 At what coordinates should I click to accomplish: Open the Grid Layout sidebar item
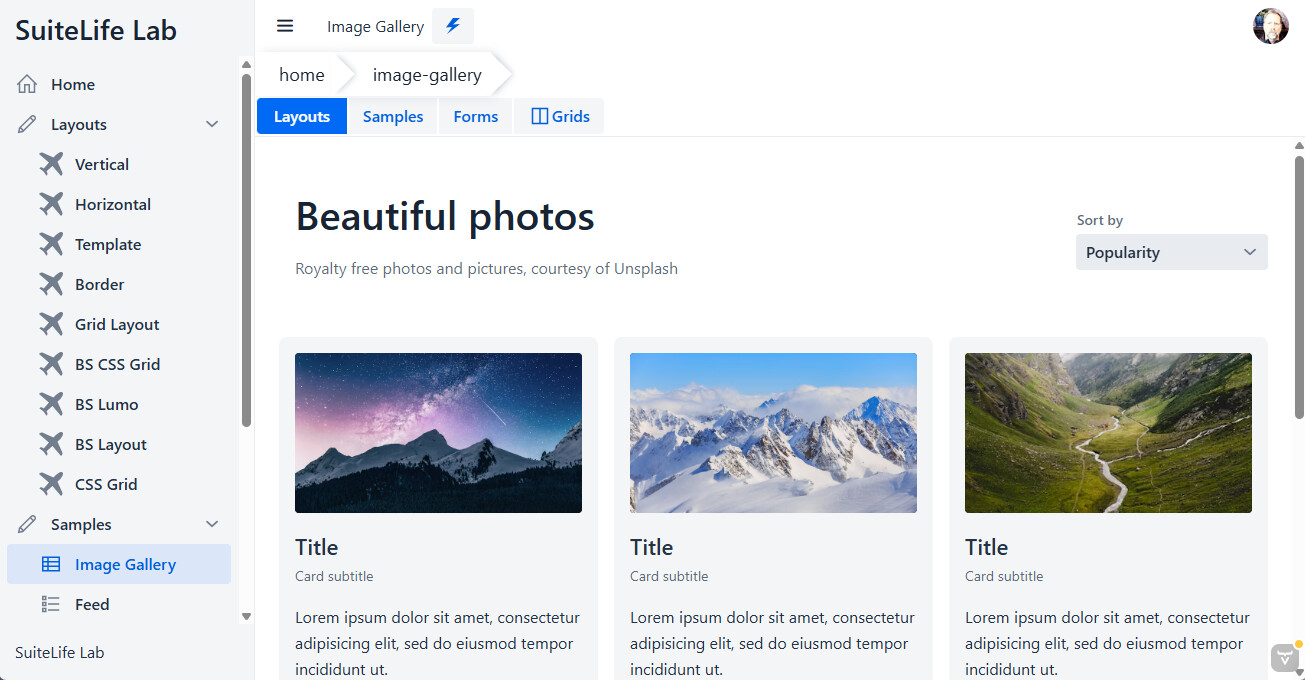pyautogui.click(x=117, y=325)
